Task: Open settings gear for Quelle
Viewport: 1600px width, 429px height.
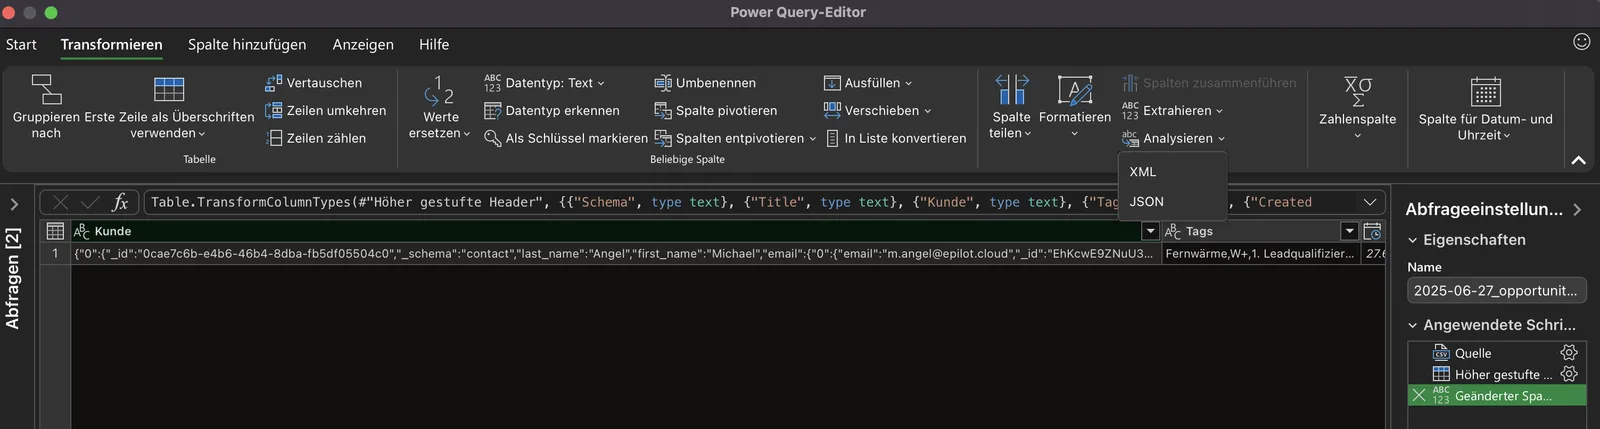Action: pos(1569,353)
